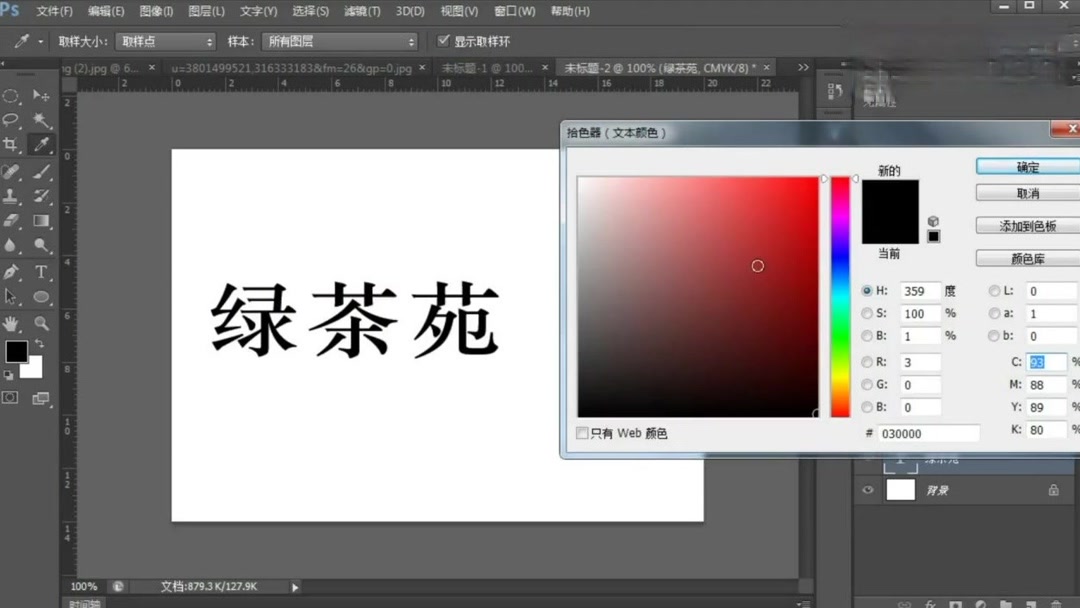The image size is (1080, 608).
Task: Open the 滤镜 menu
Action: click(362, 11)
